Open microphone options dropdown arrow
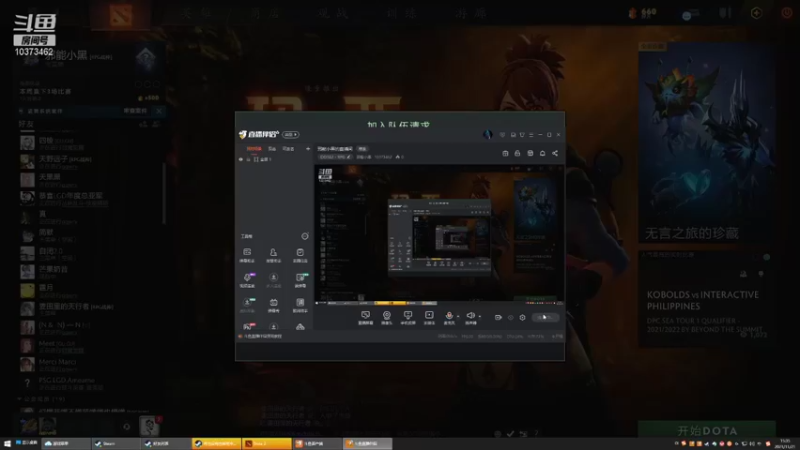The image size is (800, 450). pyautogui.click(x=458, y=316)
